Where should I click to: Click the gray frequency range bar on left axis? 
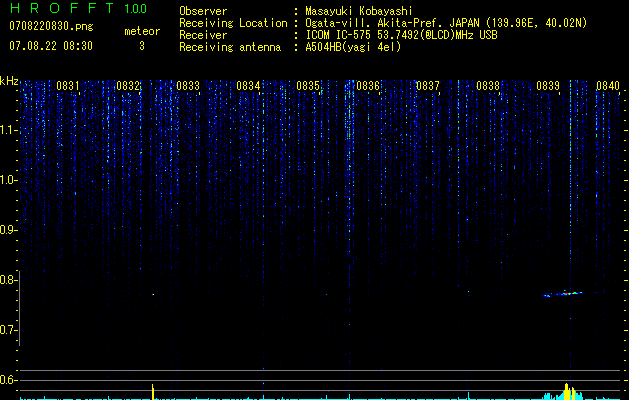[19, 309]
